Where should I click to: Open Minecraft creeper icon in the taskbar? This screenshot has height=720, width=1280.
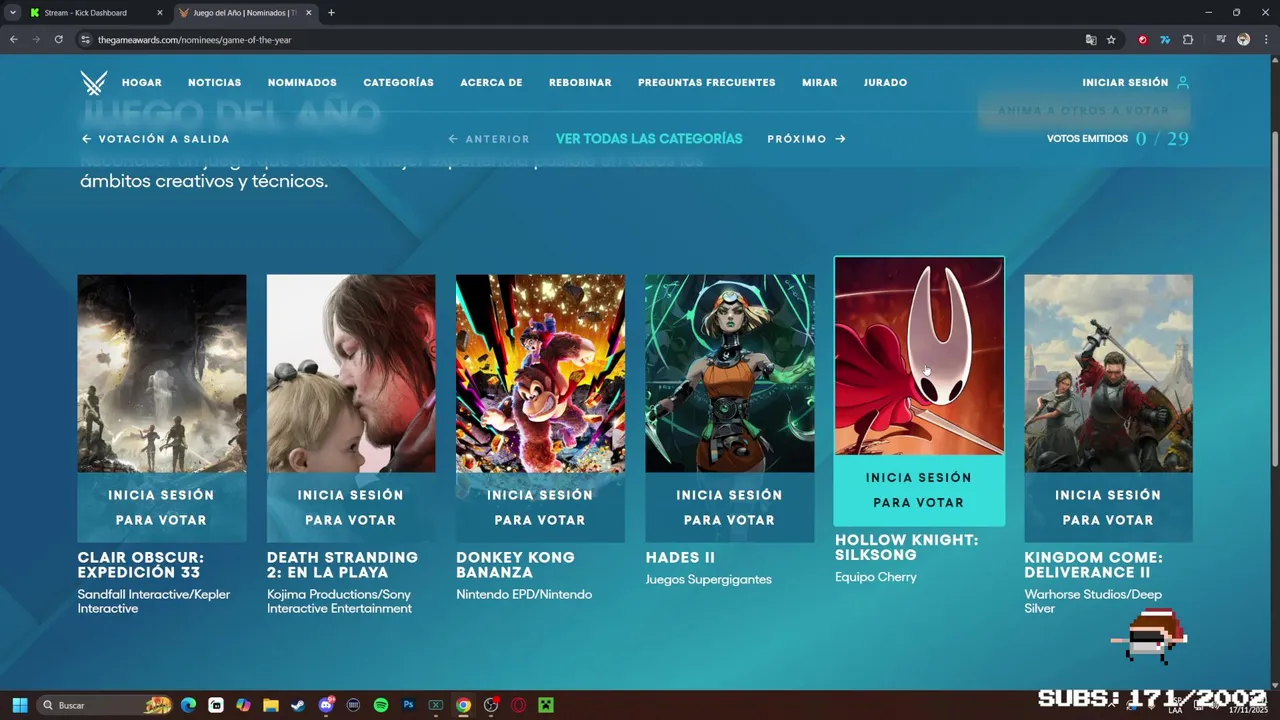546,705
